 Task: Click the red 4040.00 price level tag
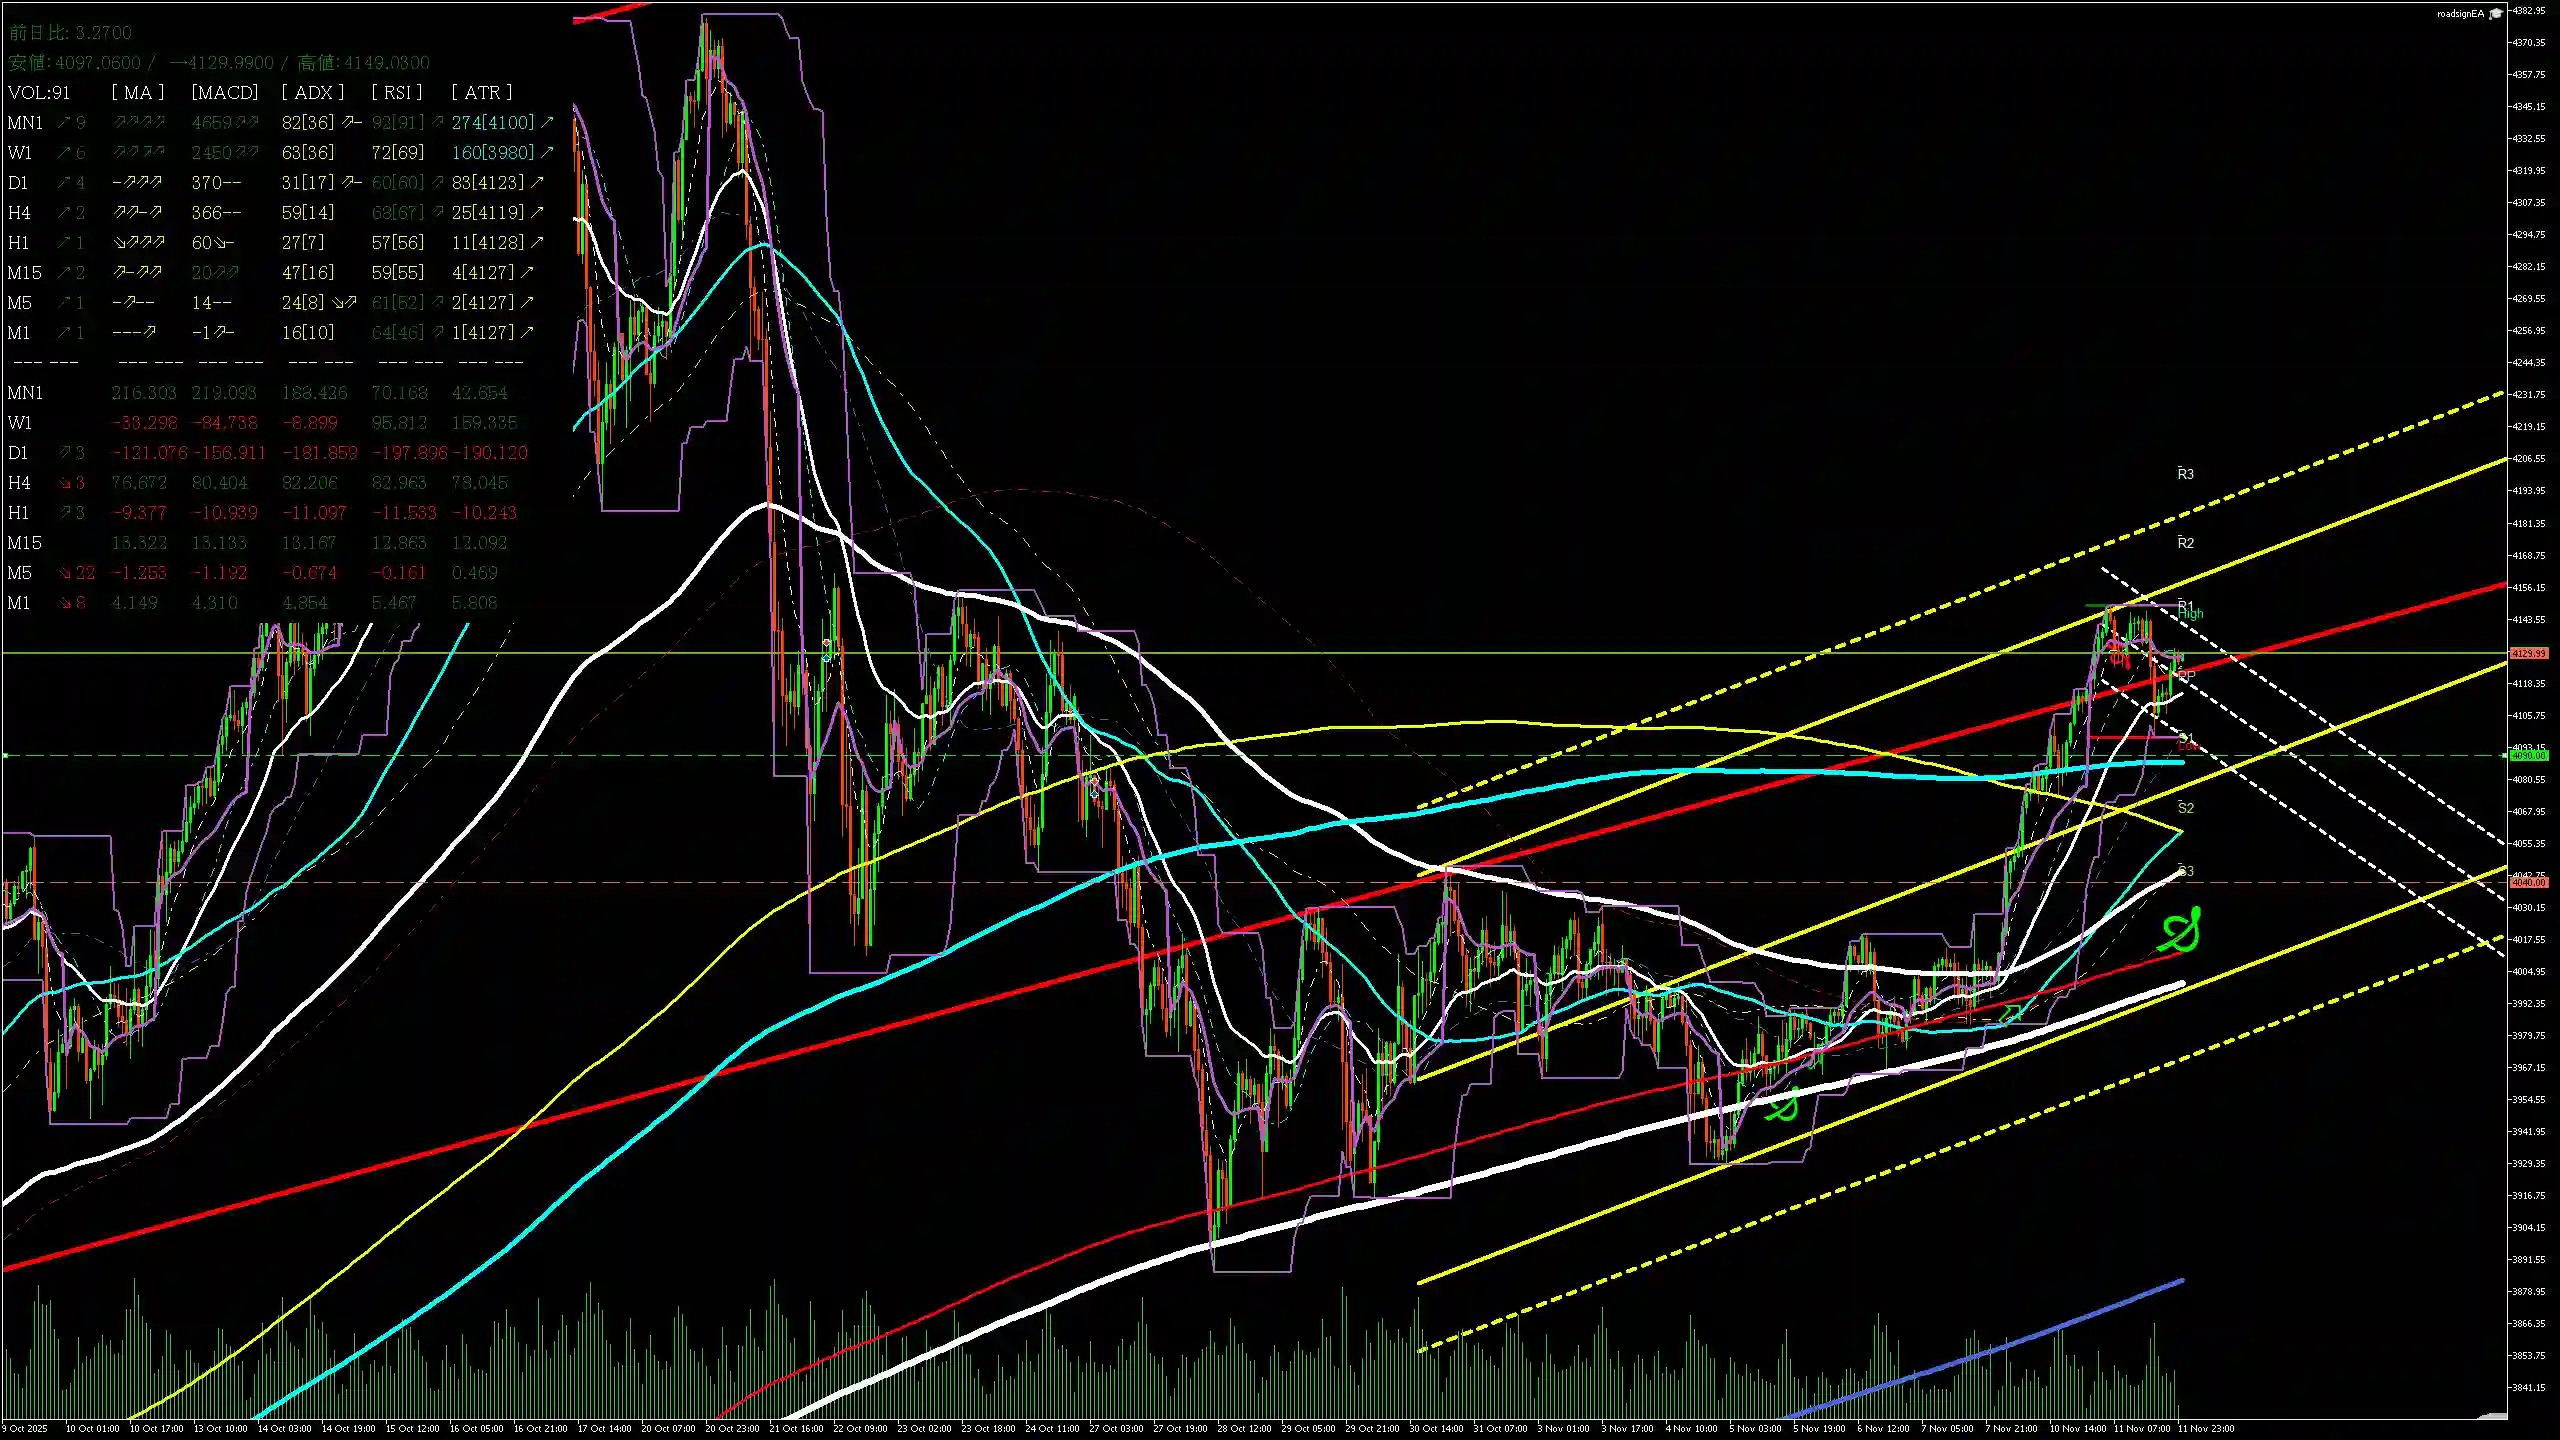[2529, 882]
